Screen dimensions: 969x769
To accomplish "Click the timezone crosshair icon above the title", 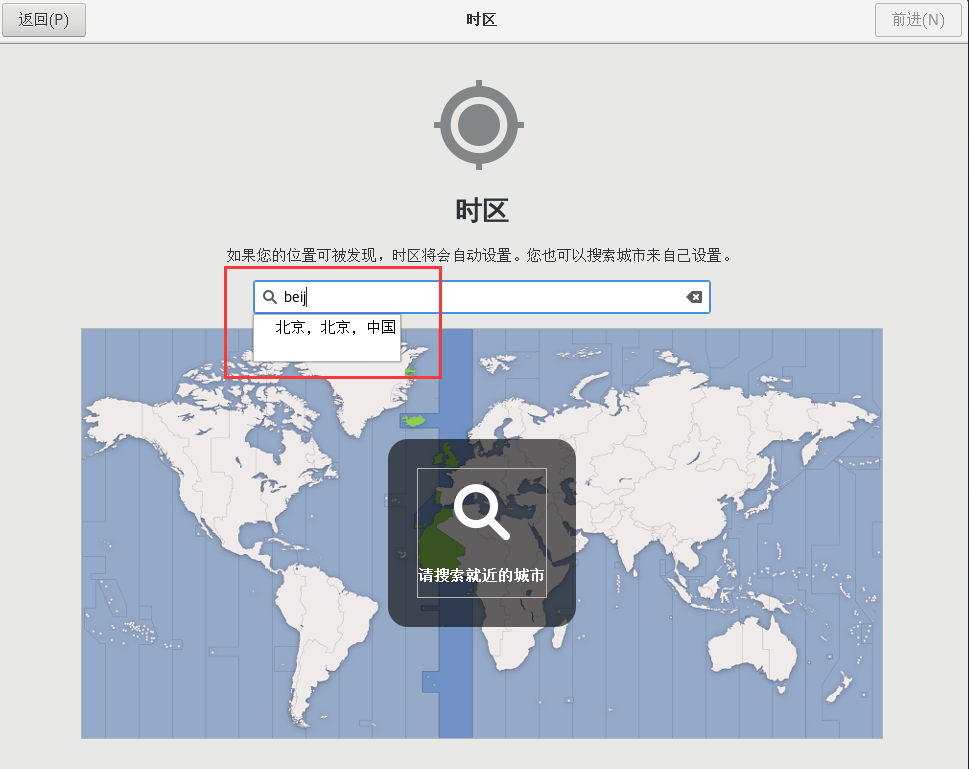I will click(479, 124).
